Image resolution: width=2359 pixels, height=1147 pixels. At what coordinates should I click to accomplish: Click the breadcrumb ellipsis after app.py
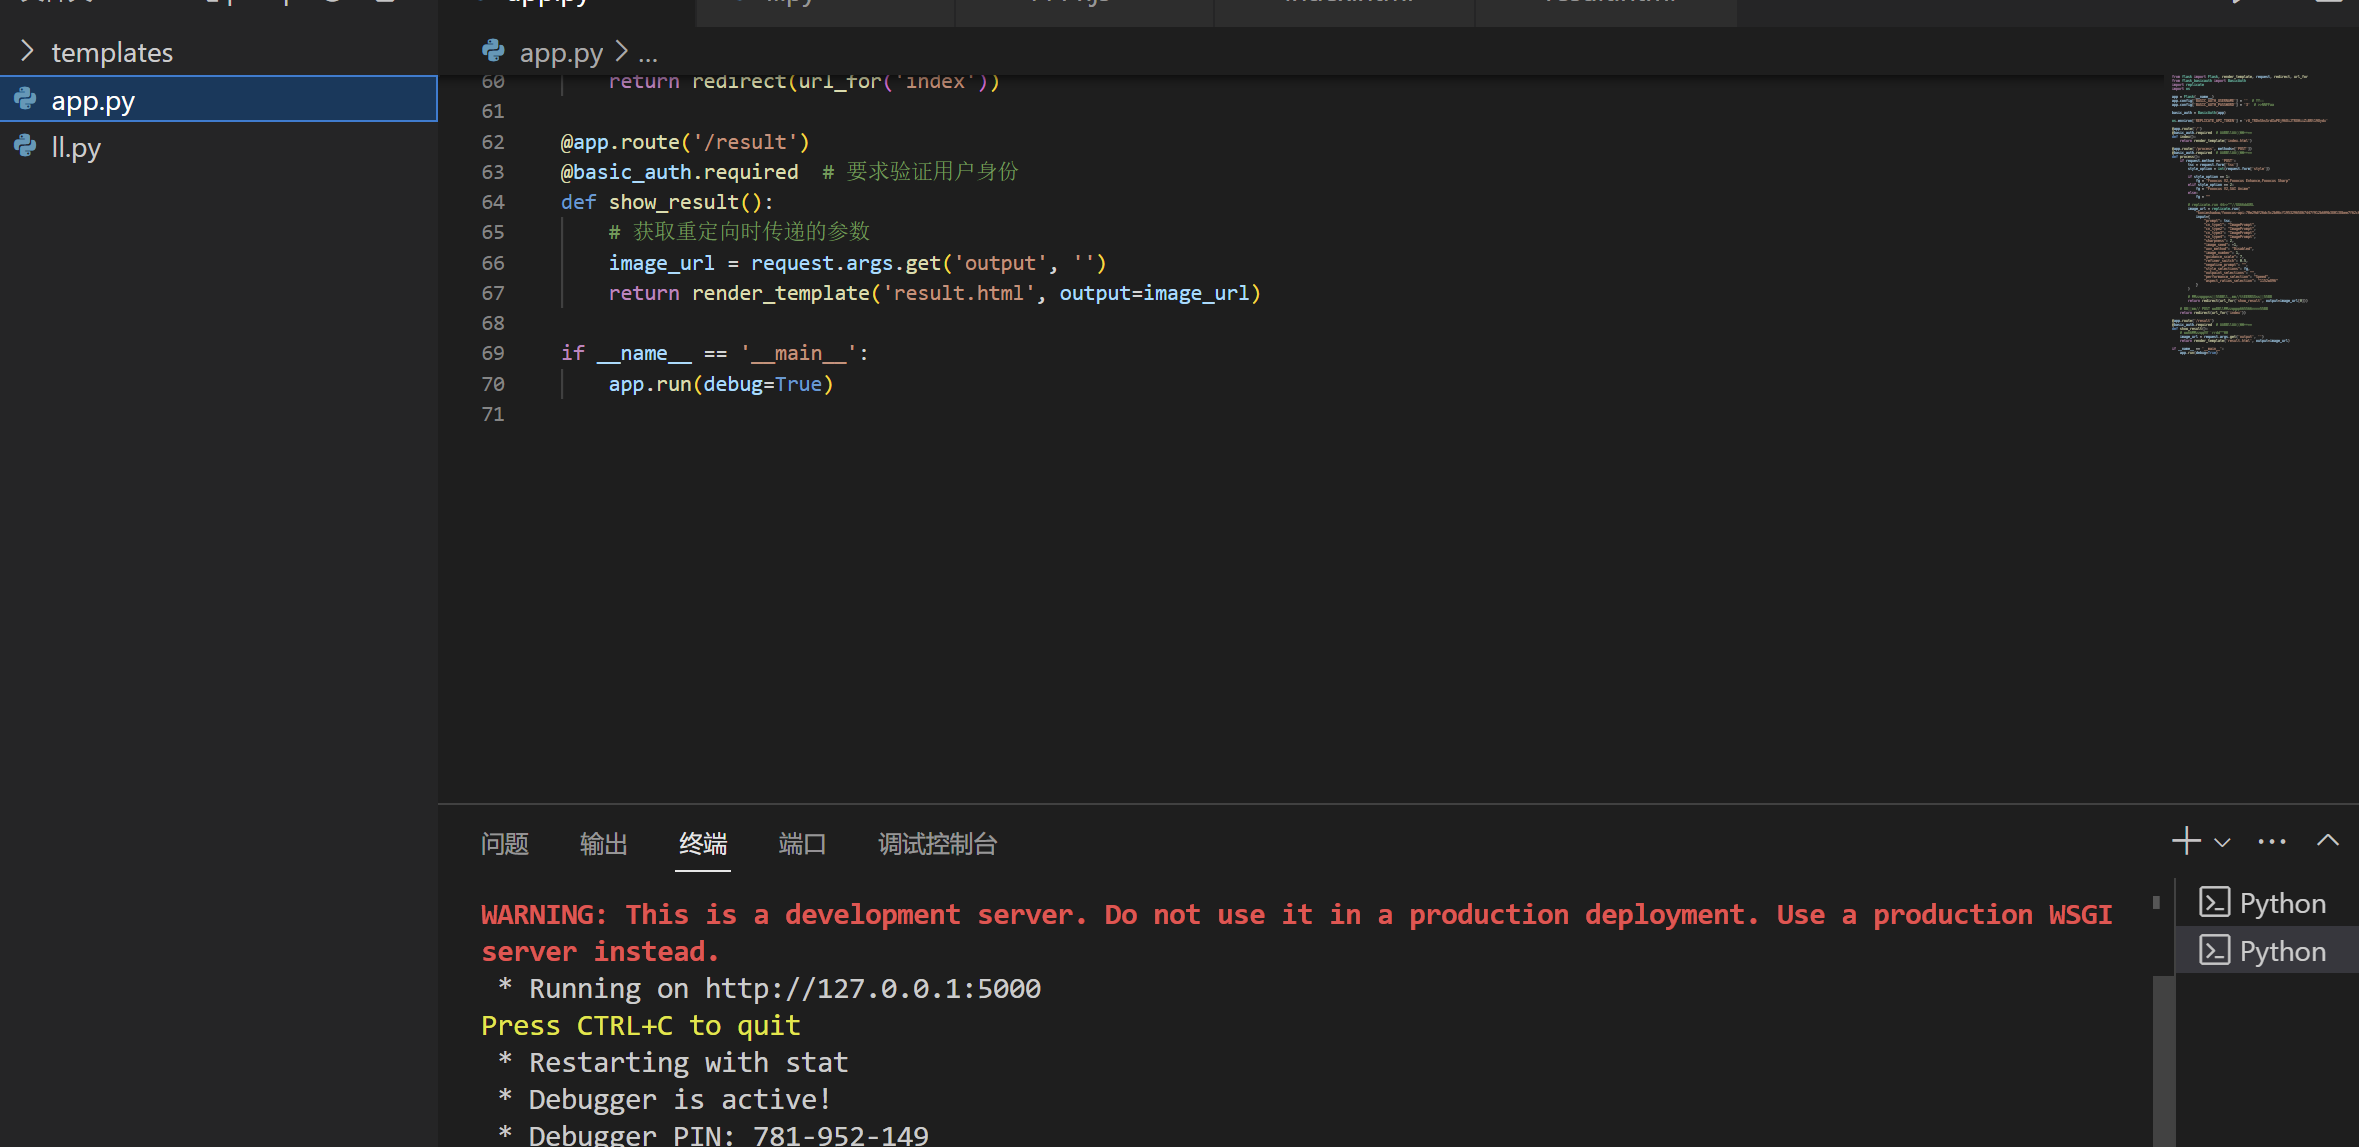pos(648,54)
